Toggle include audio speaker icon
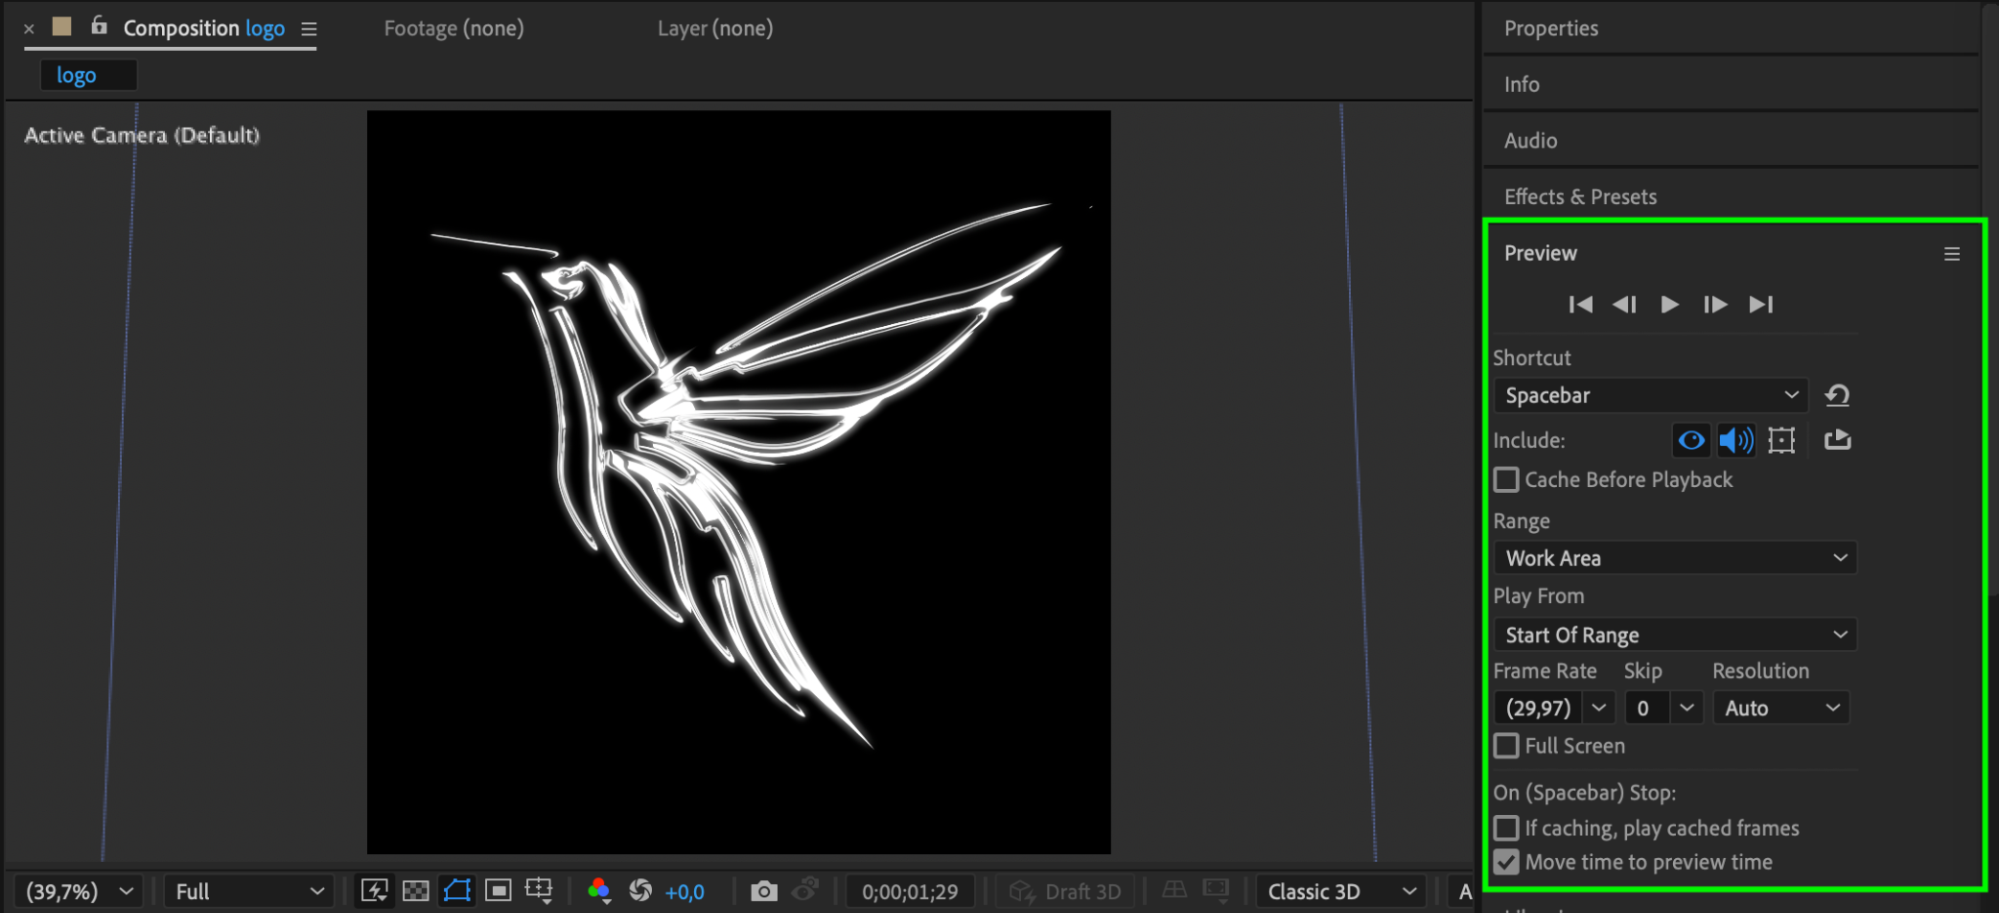 point(1736,440)
